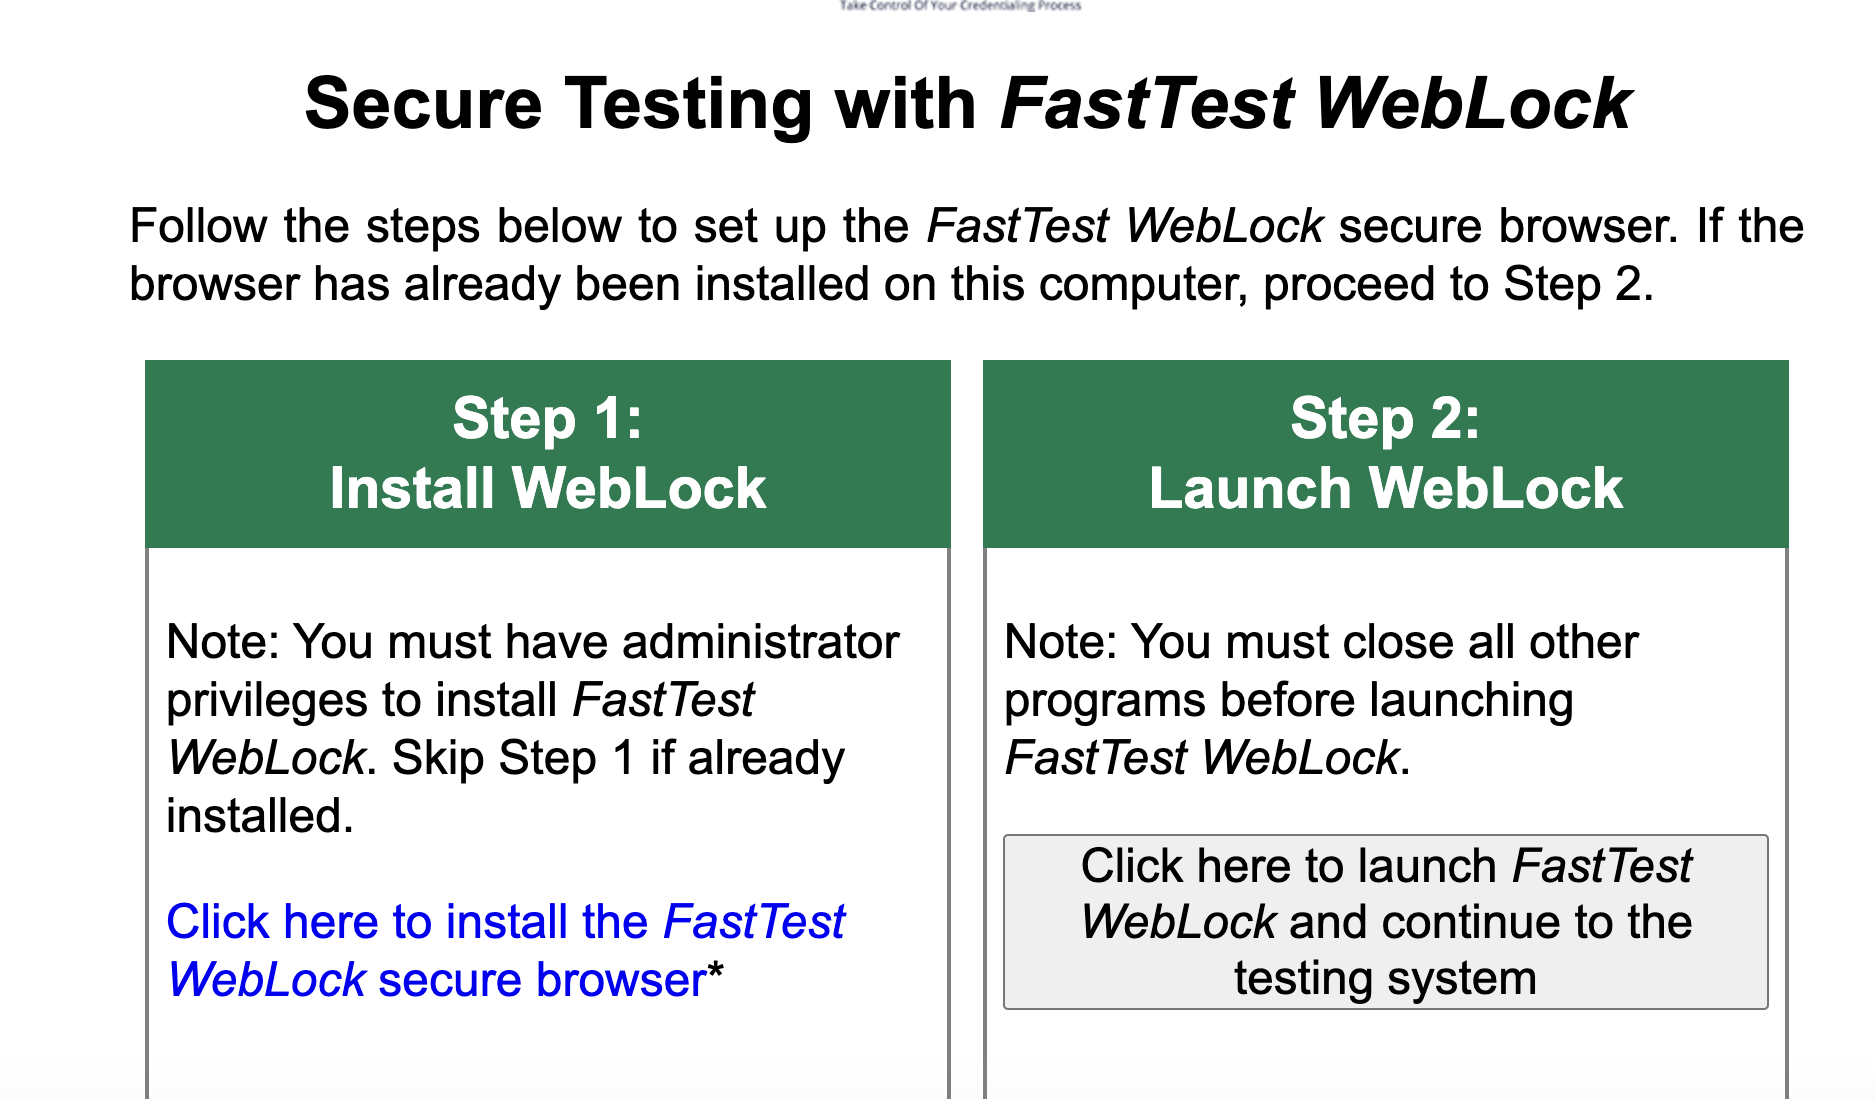Viewport: 1875px width, 1099px height.
Task: Click the asterisk after the install link
Action: (715, 973)
